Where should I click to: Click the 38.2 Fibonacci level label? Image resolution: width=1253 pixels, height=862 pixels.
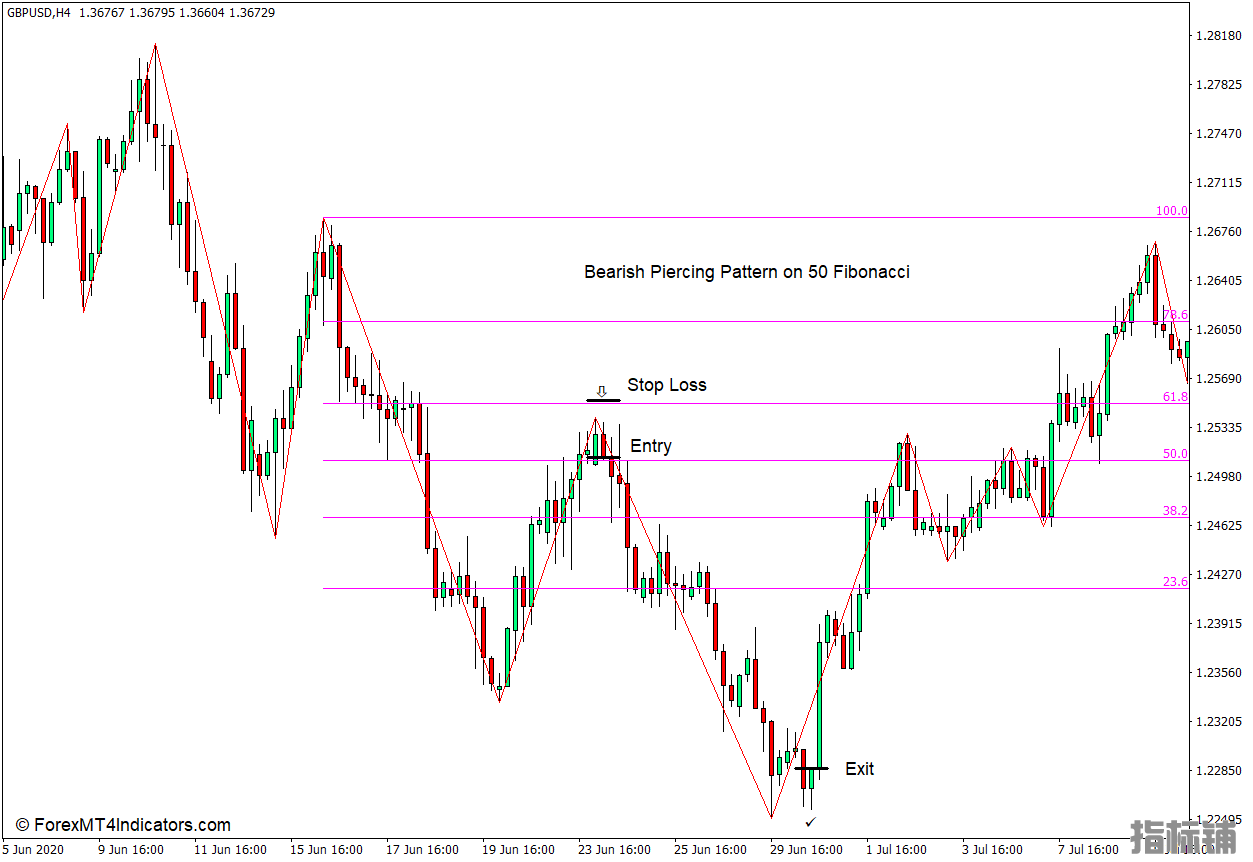(x=1176, y=511)
